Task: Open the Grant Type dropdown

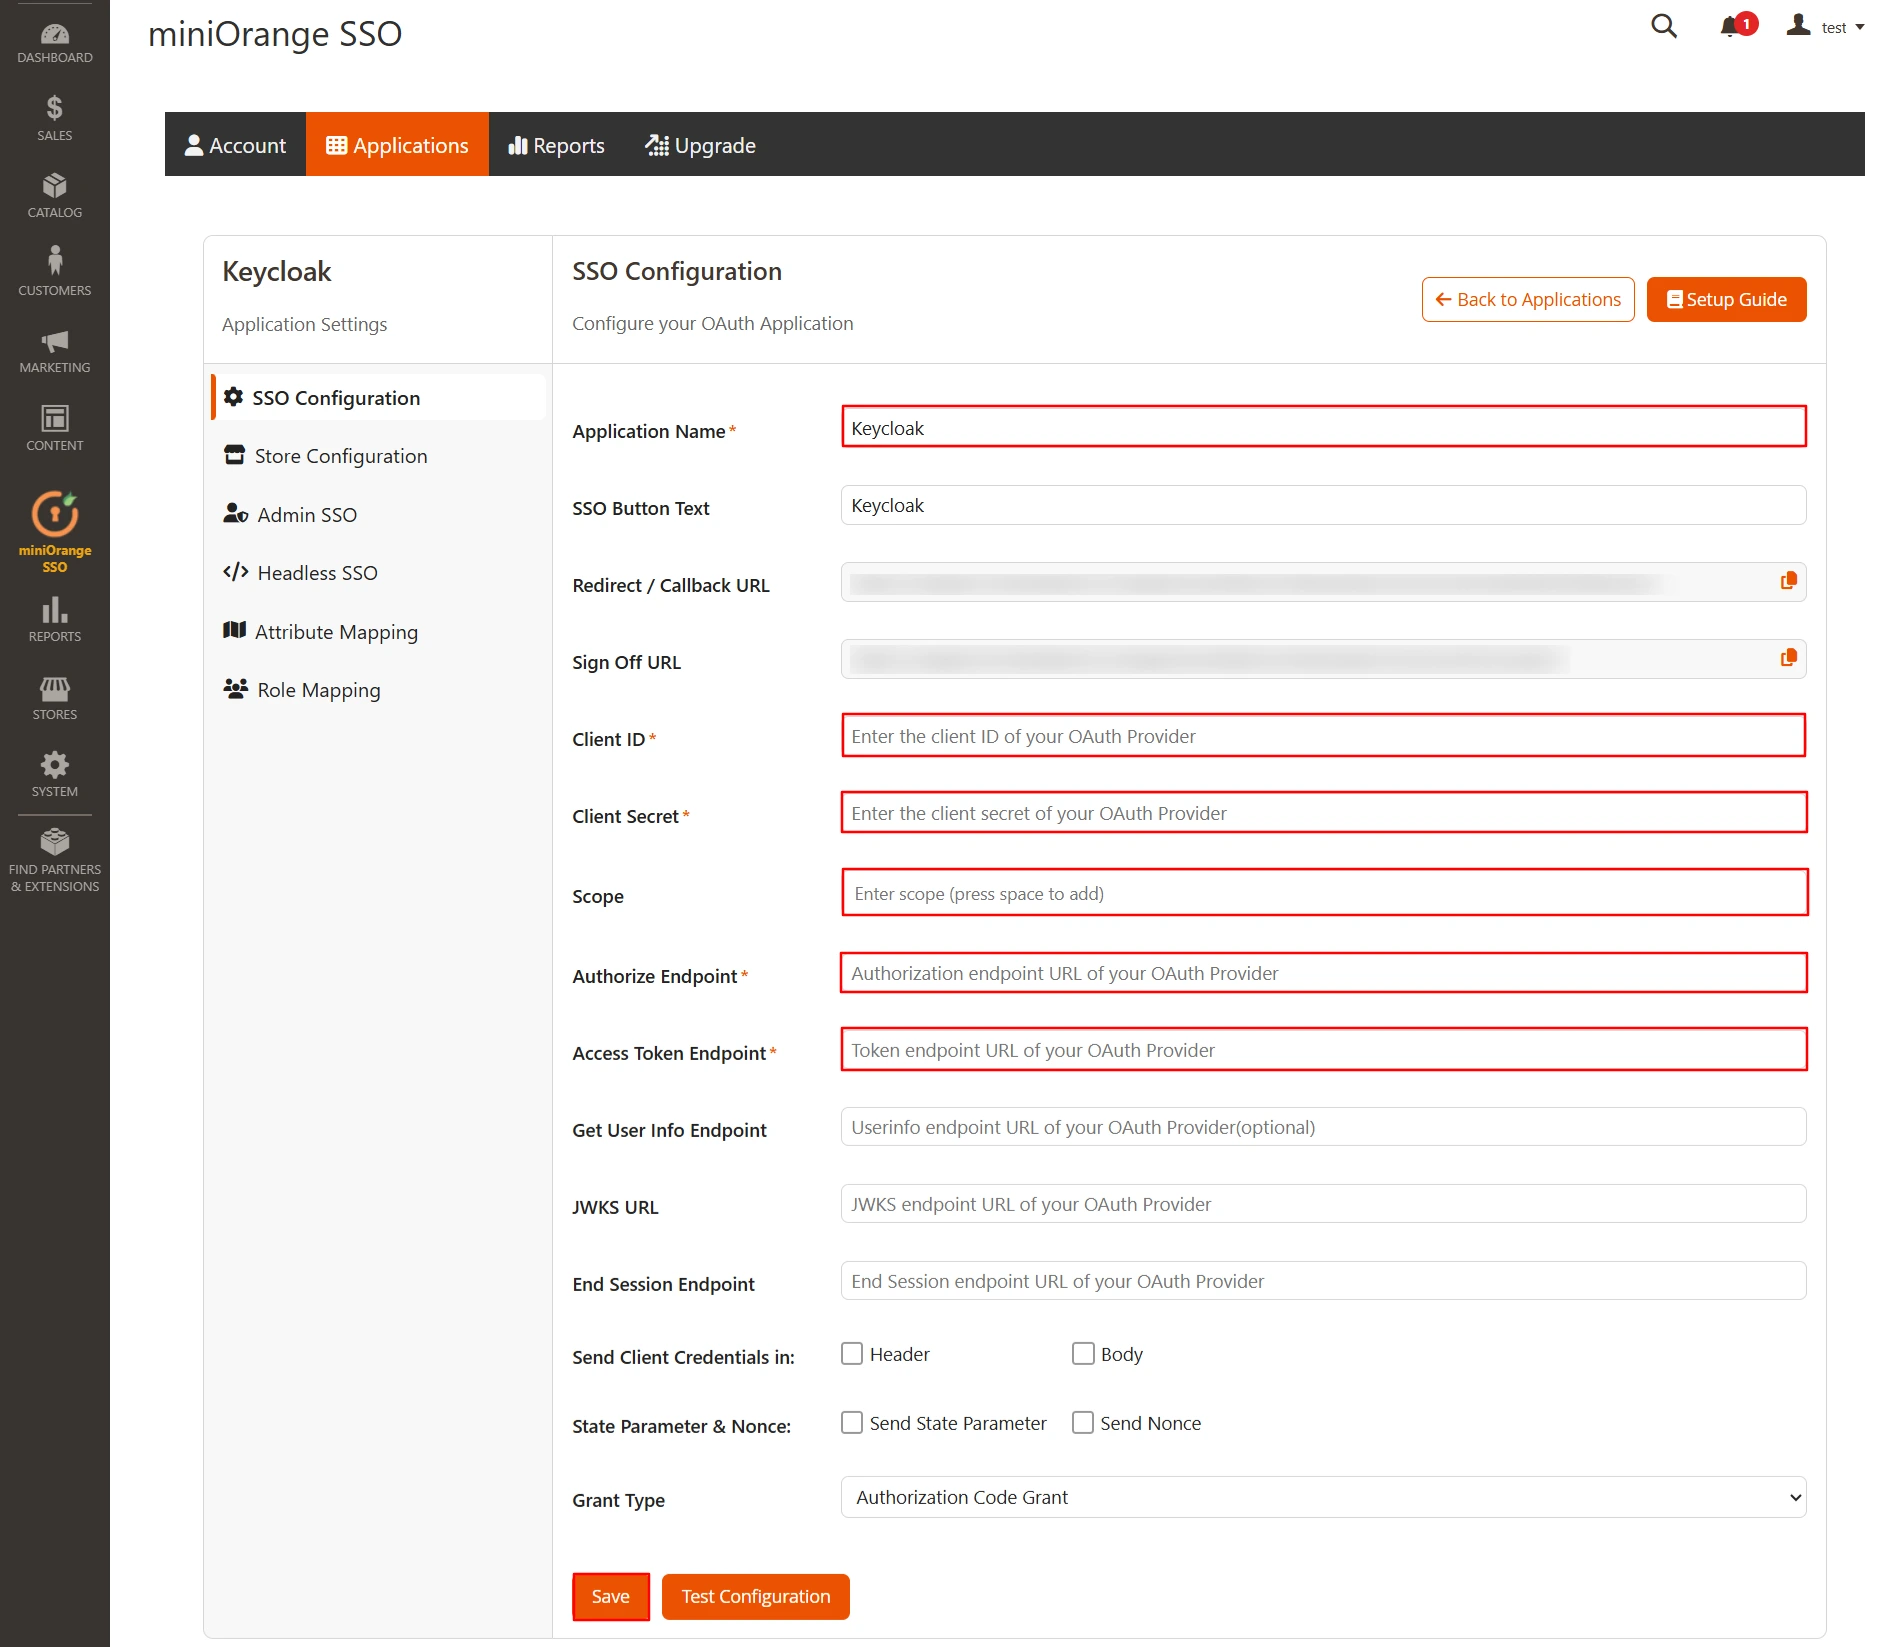Action: [x=1322, y=1497]
